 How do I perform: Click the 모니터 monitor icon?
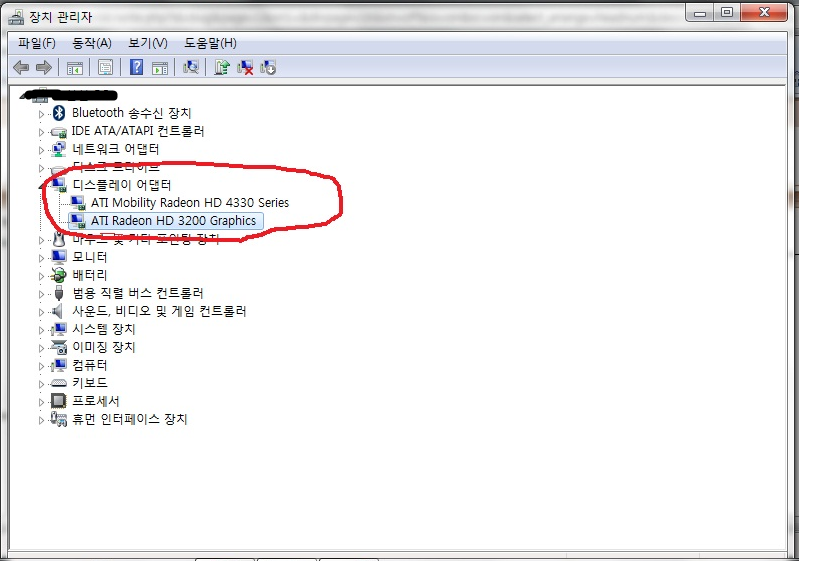pyautogui.click(x=59, y=257)
